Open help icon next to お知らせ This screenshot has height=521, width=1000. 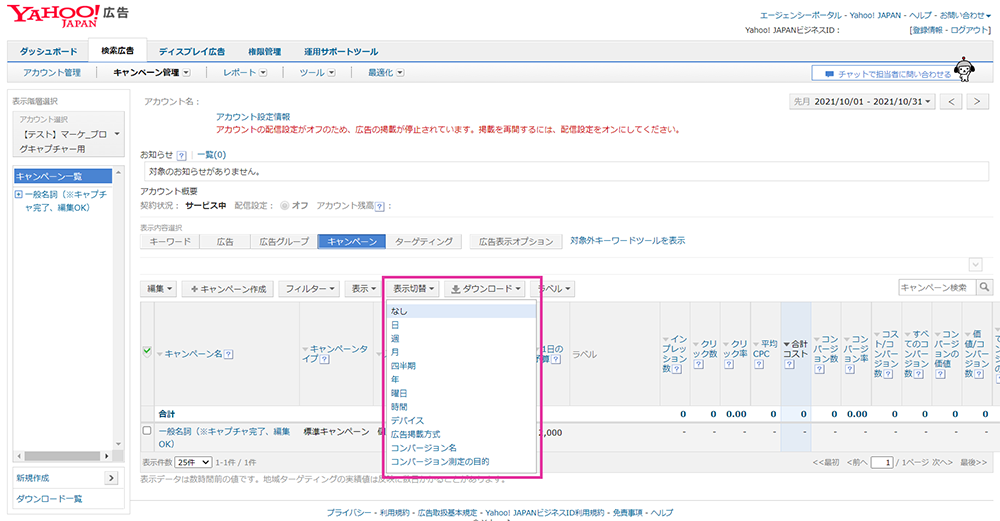point(182,155)
